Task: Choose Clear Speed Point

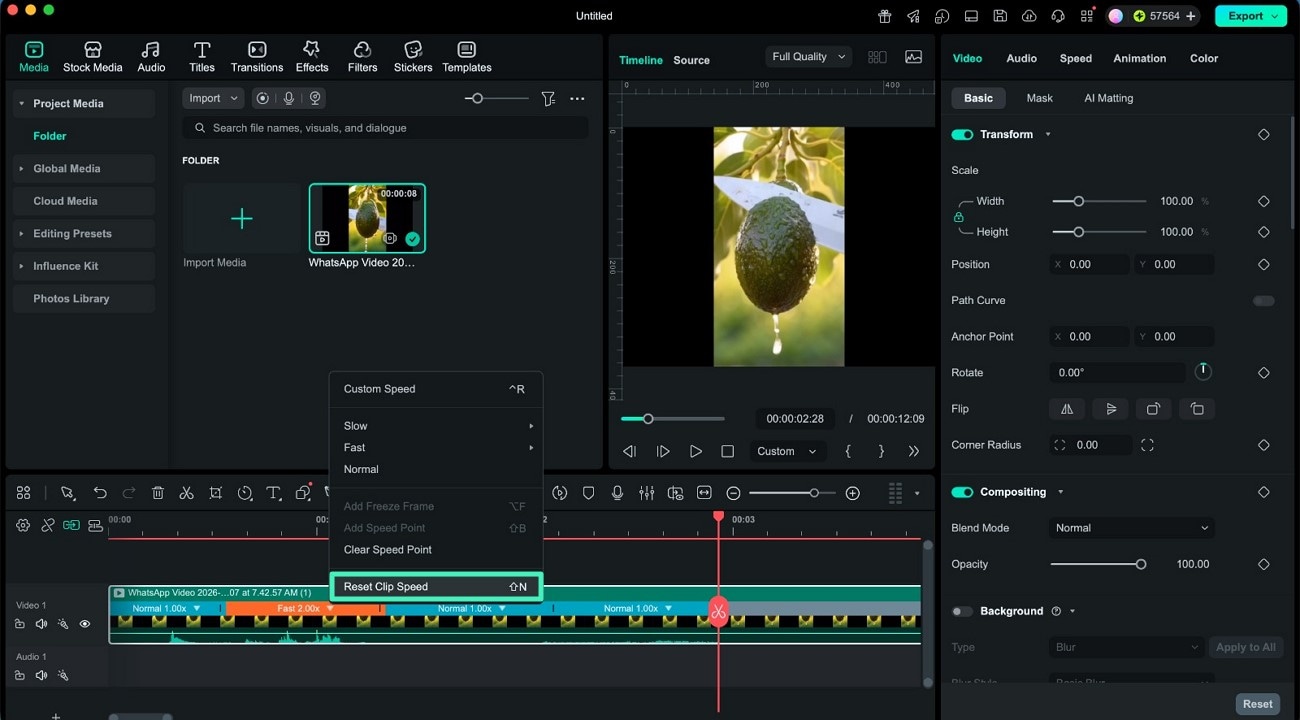Action: [435, 549]
